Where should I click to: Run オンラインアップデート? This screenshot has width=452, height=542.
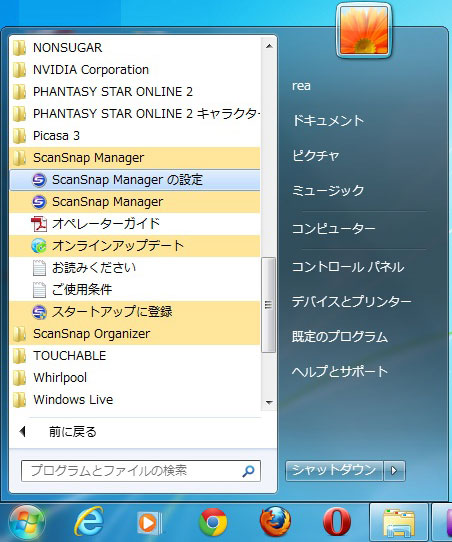[x=135, y=246]
